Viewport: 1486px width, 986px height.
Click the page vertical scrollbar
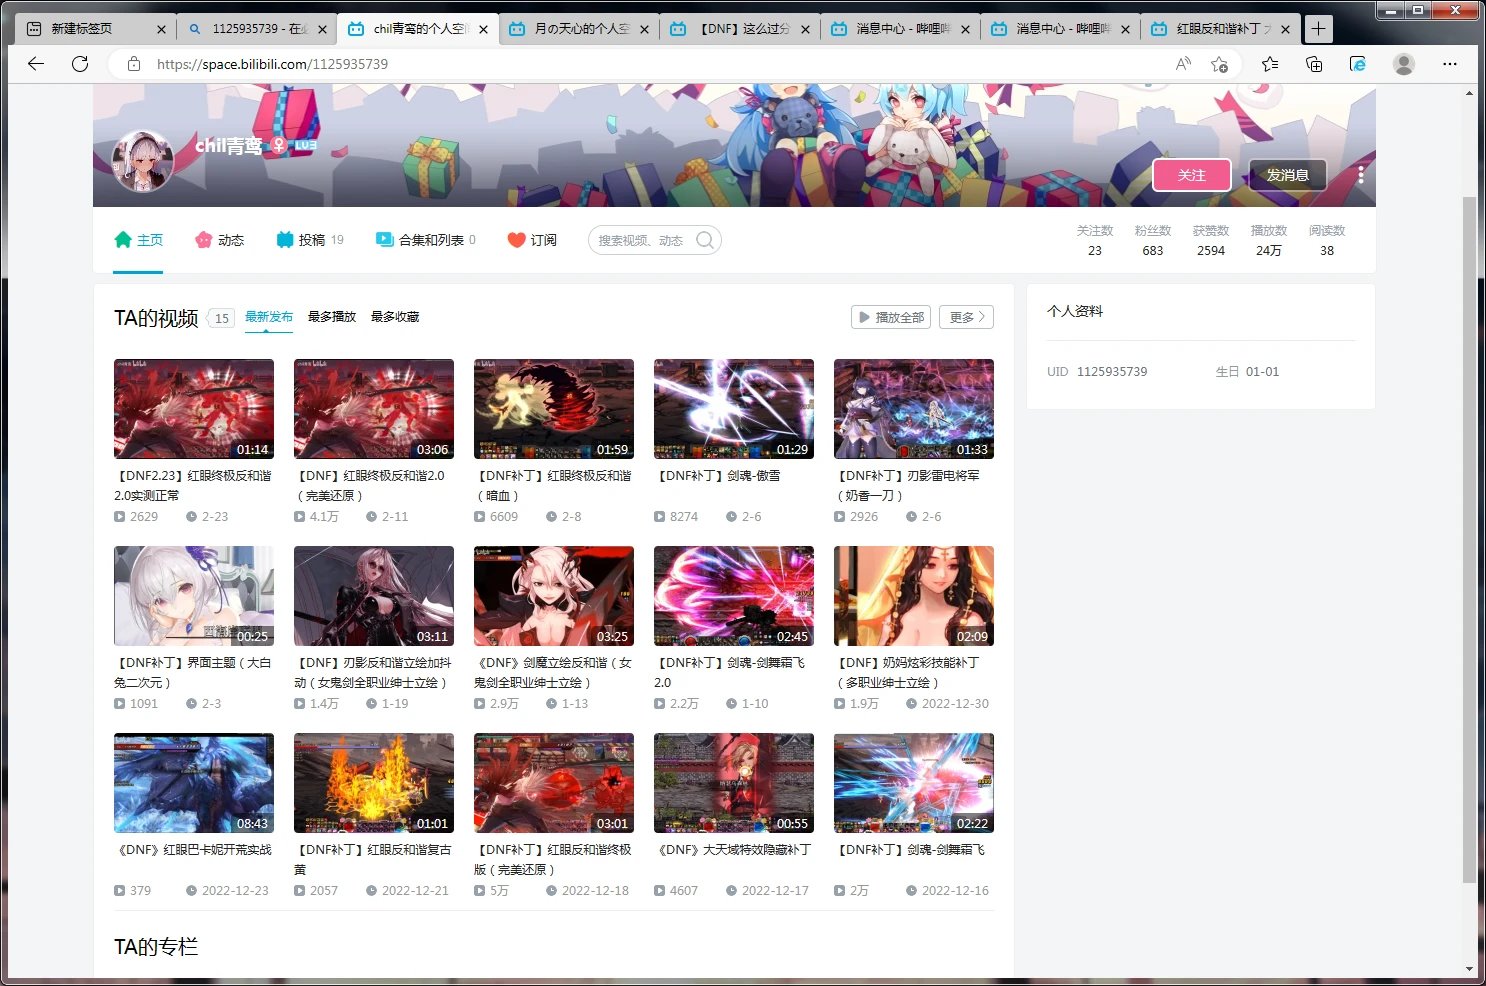(1469, 540)
